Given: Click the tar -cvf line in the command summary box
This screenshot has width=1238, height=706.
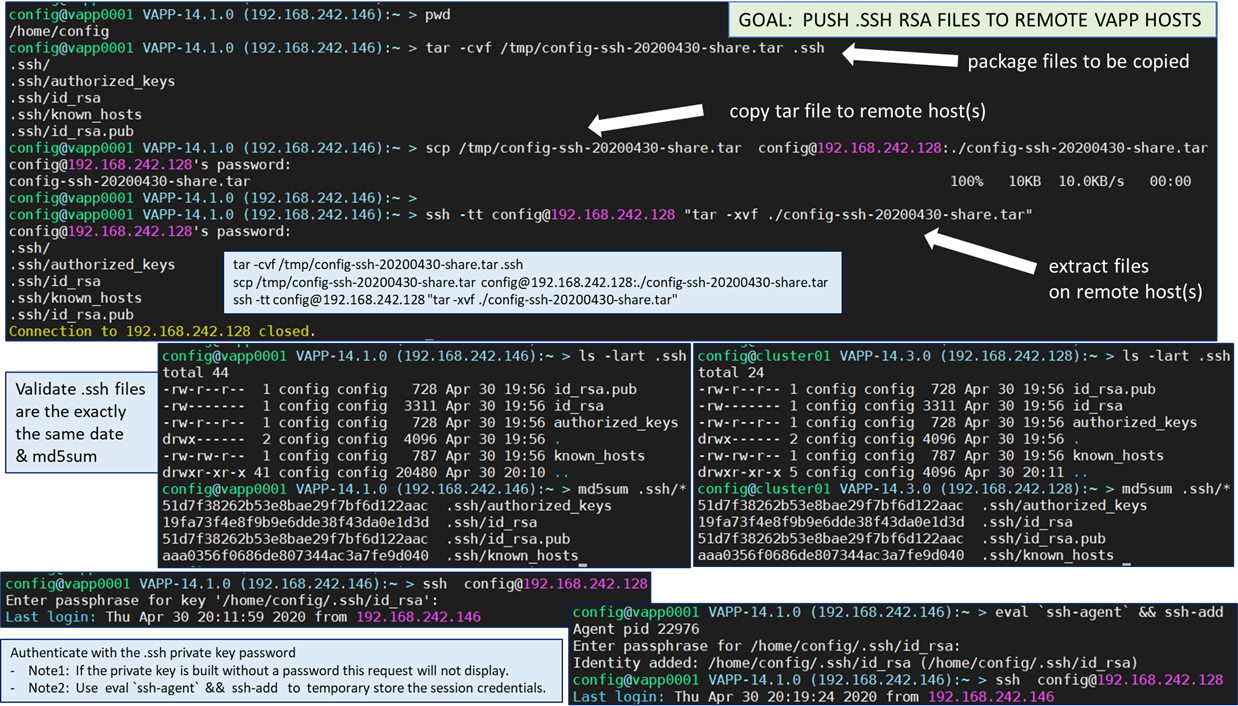Looking at the screenshot, I should [378, 265].
